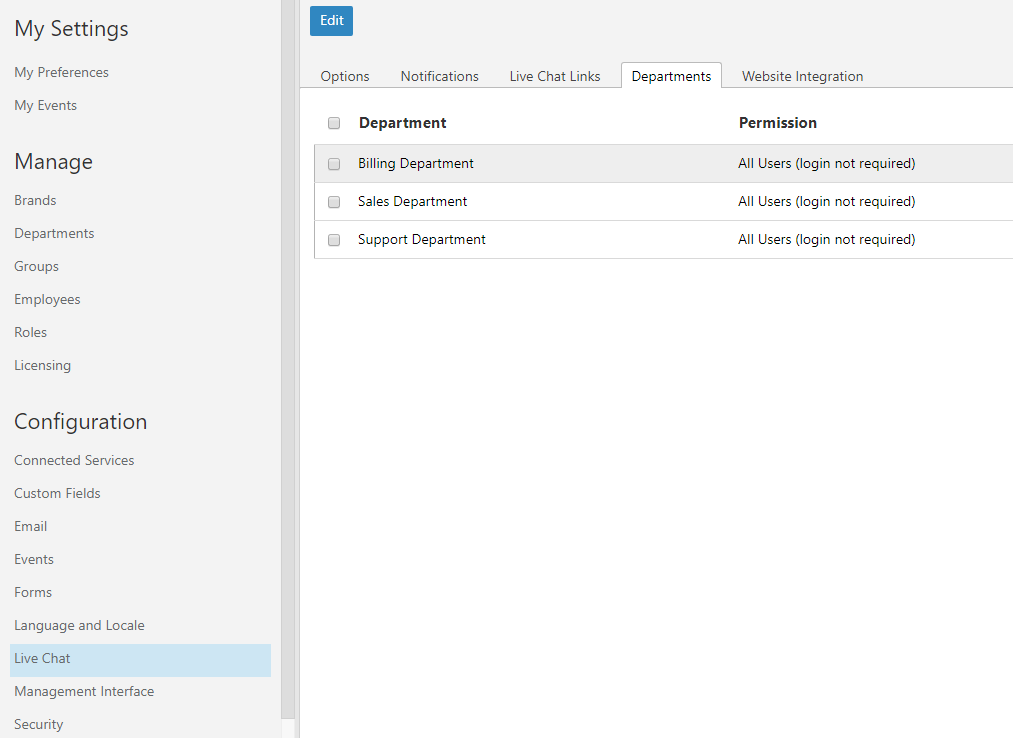Screen dimensions: 1013x738
Task: Toggle the Sales Department checkbox
Action: coord(334,202)
